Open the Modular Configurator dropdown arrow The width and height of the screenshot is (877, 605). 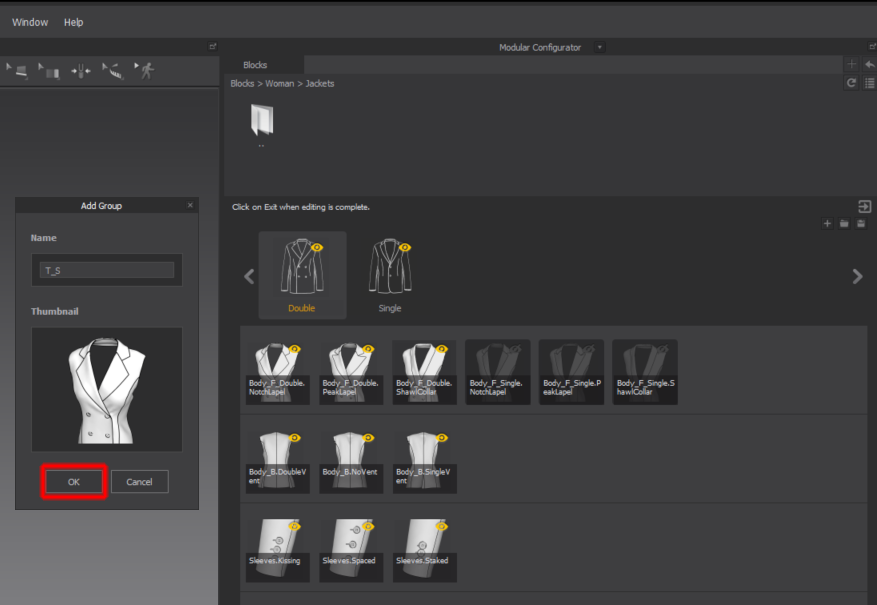599,46
